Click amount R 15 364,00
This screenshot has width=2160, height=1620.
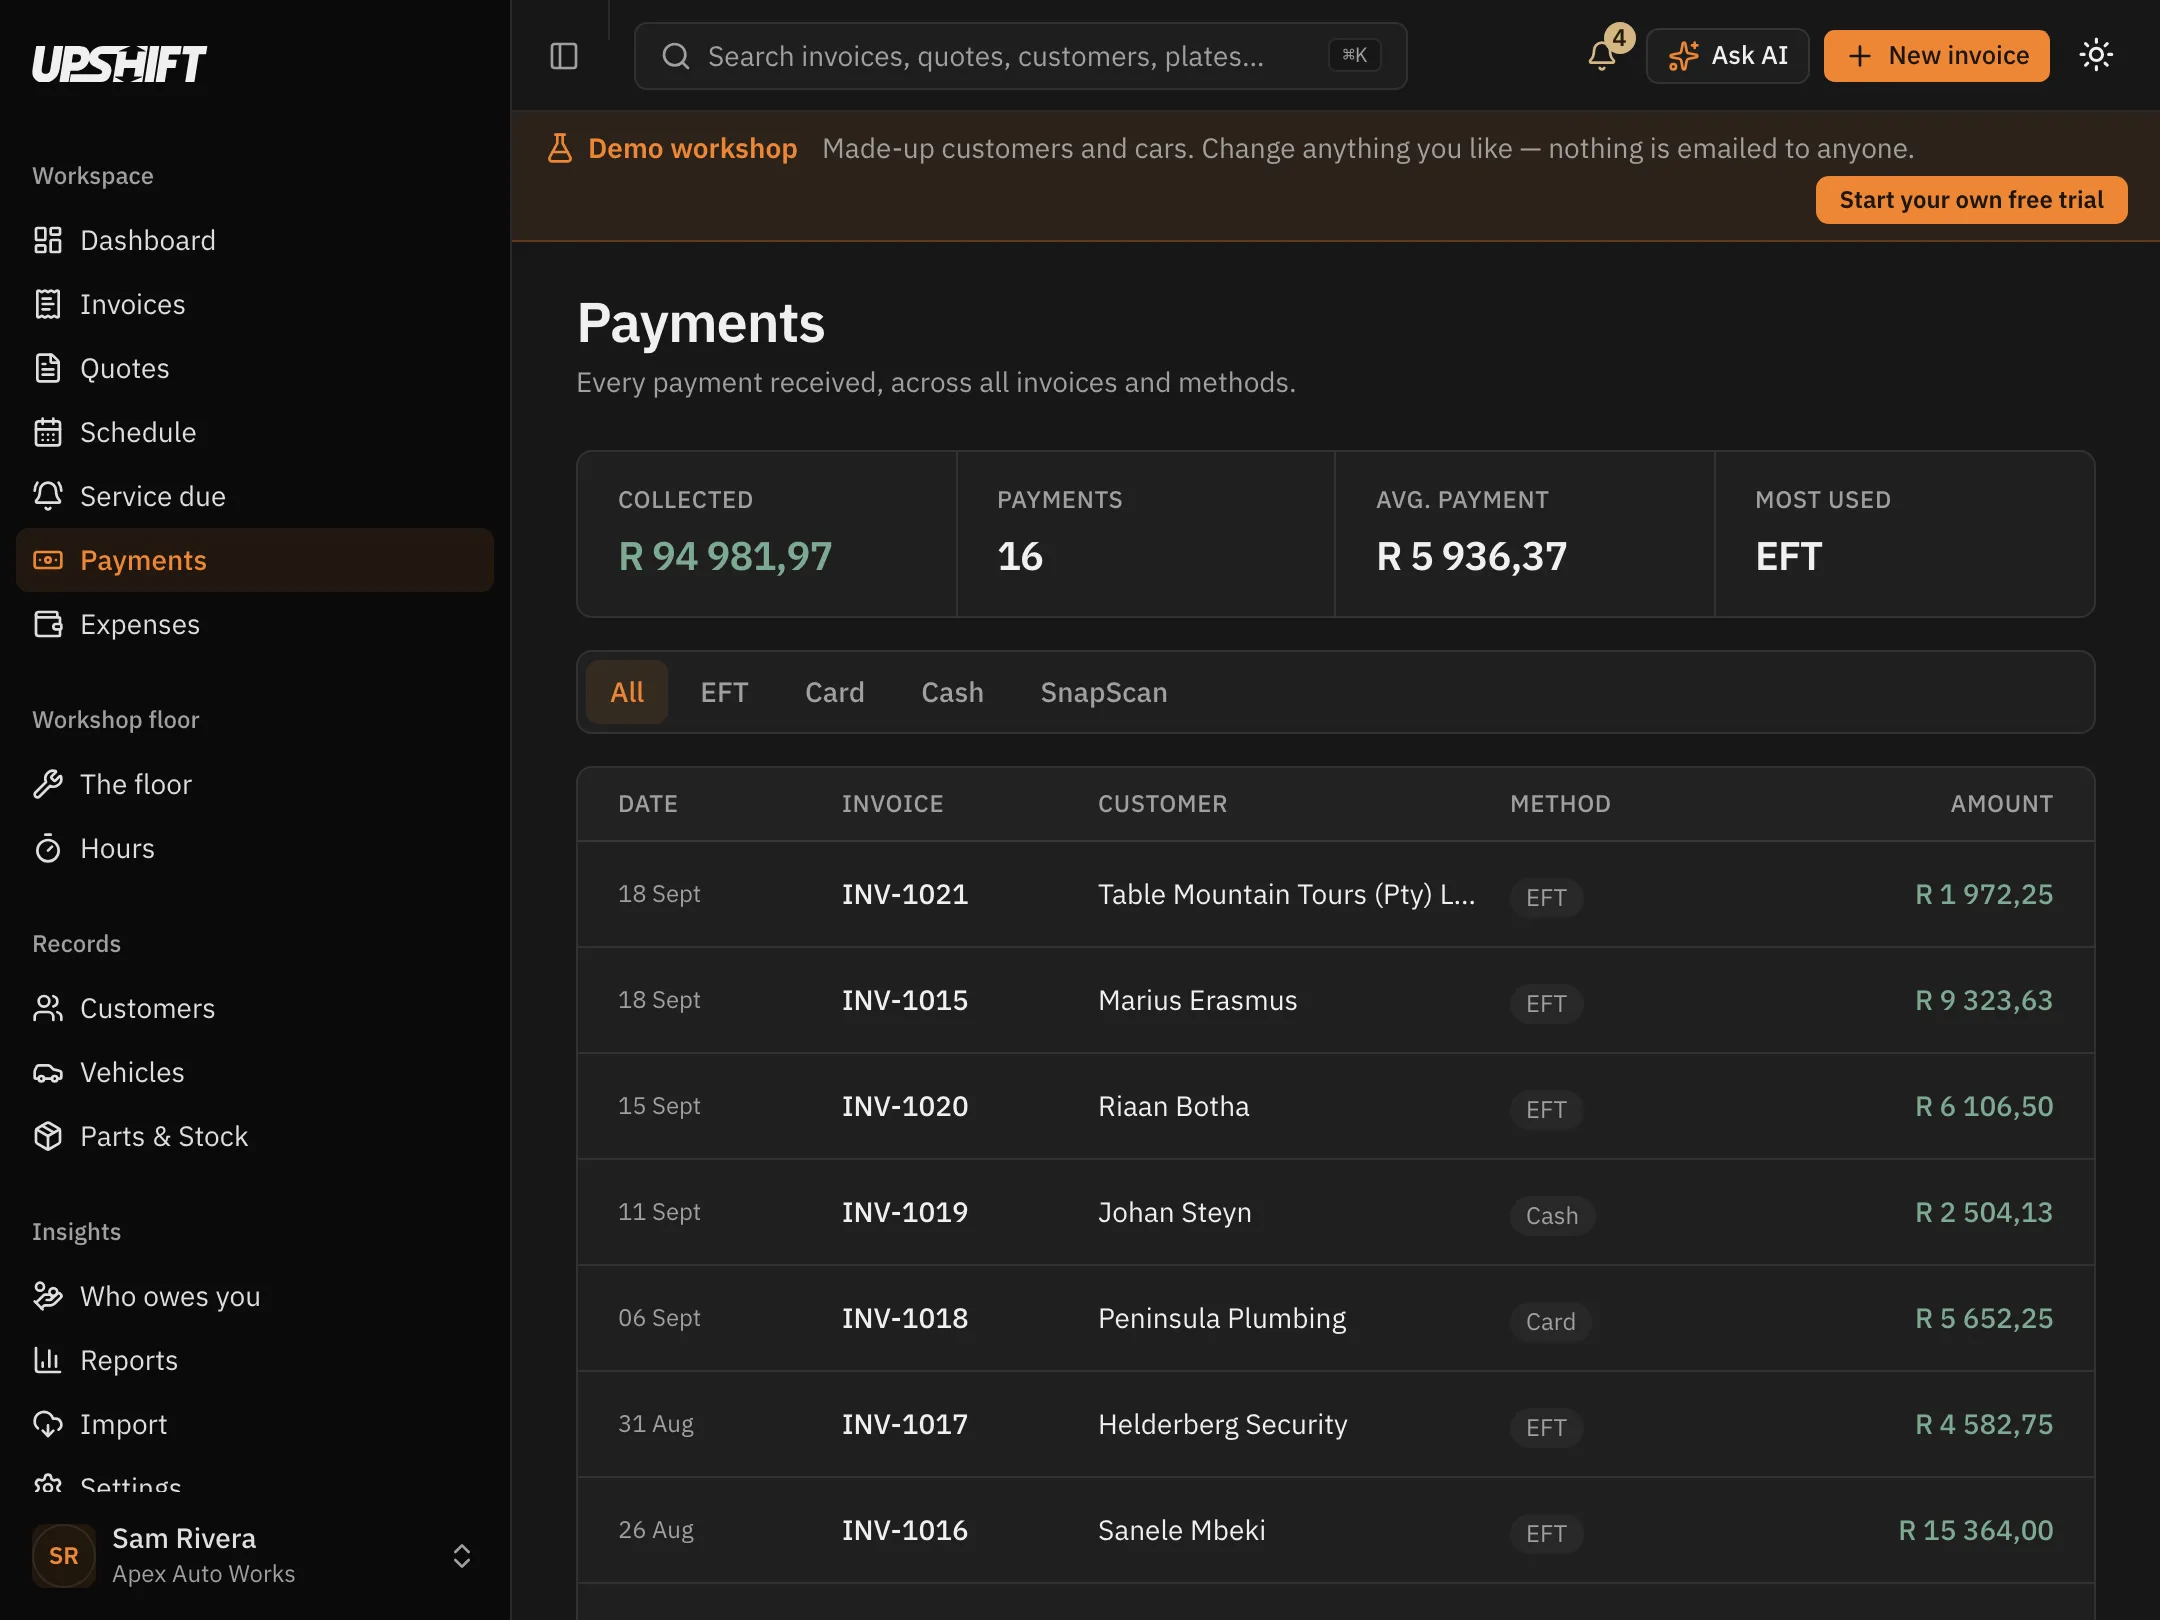pos(1976,1530)
